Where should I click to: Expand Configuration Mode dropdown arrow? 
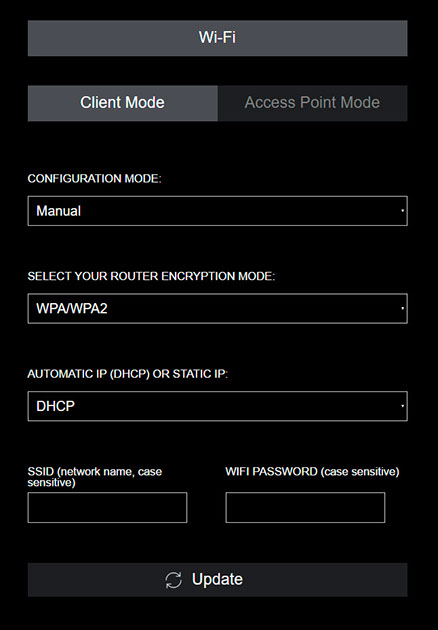click(x=402, y=211)
